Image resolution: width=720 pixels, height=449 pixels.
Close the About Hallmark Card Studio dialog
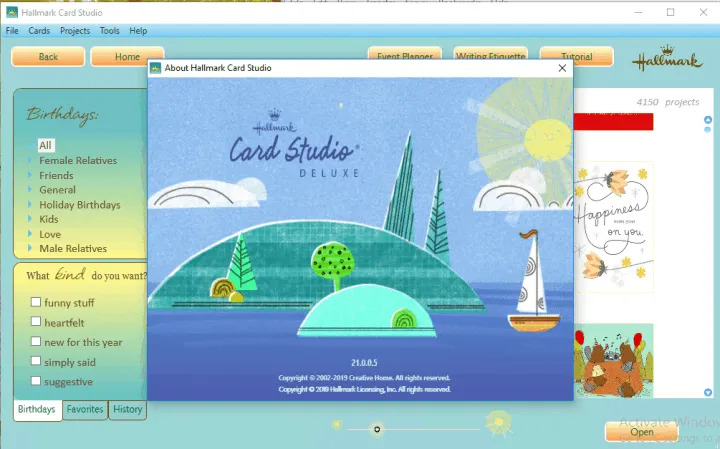click(x=562, y=68)
